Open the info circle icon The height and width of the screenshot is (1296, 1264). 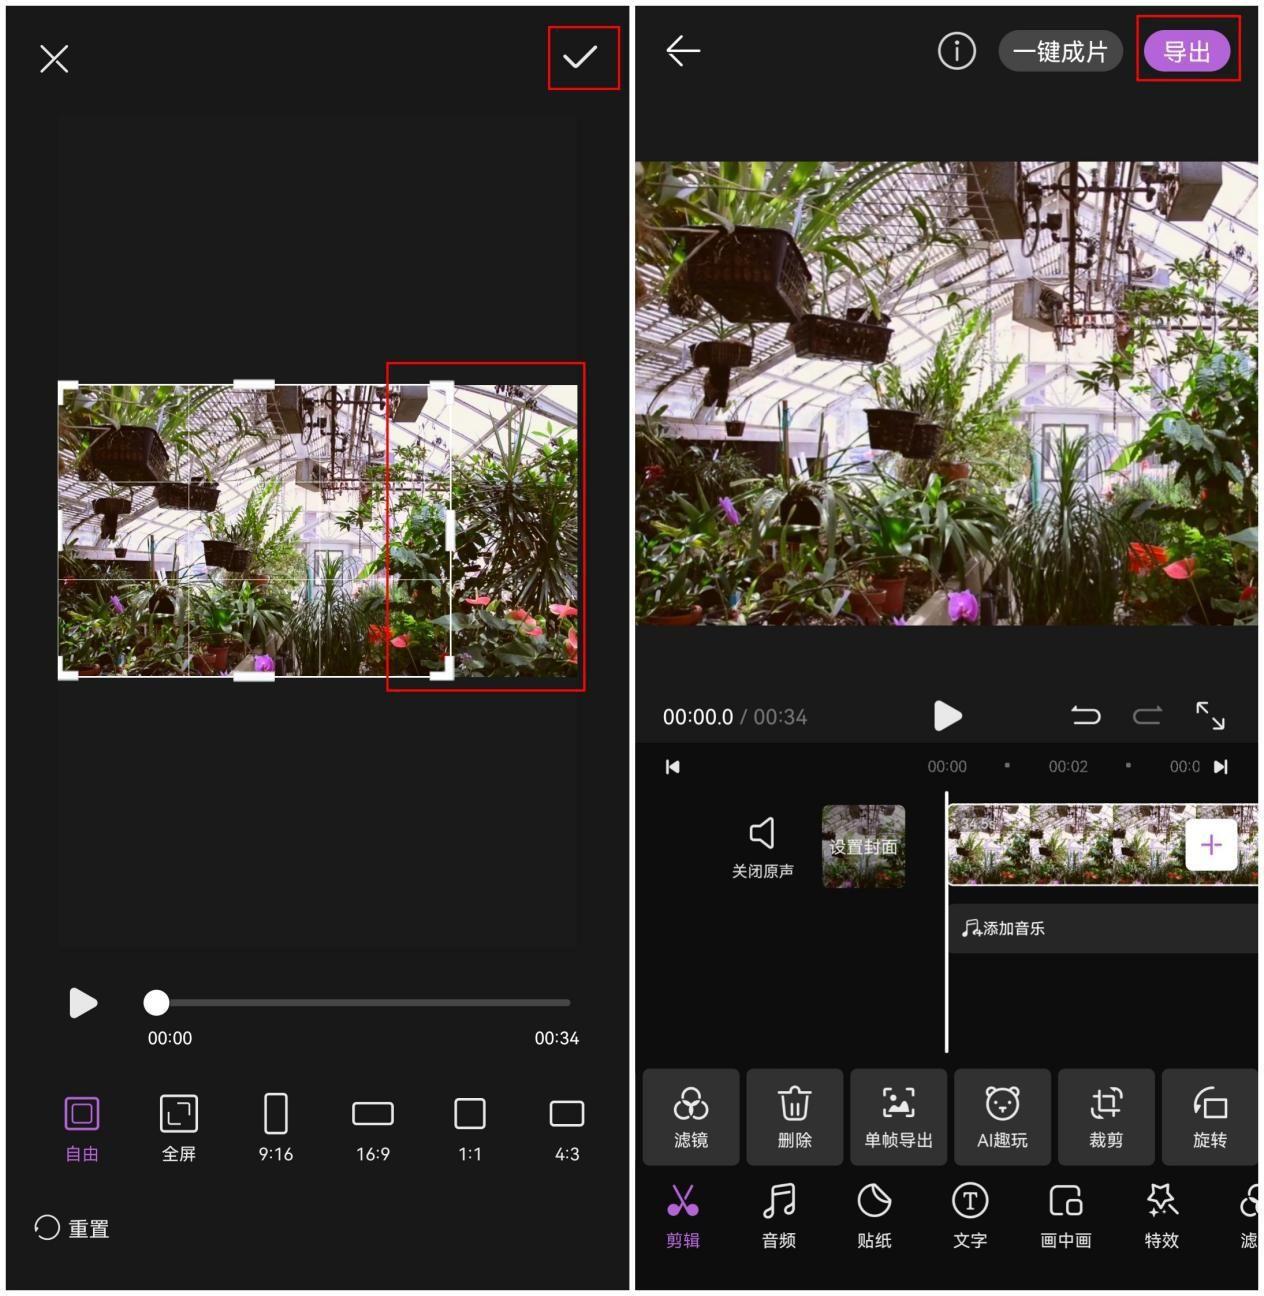pos(956,51)
